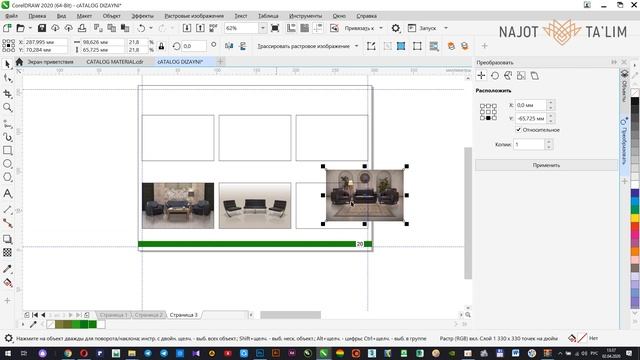Switch to CATALOG MATERIAL.cdr tab

click(115, 62)
